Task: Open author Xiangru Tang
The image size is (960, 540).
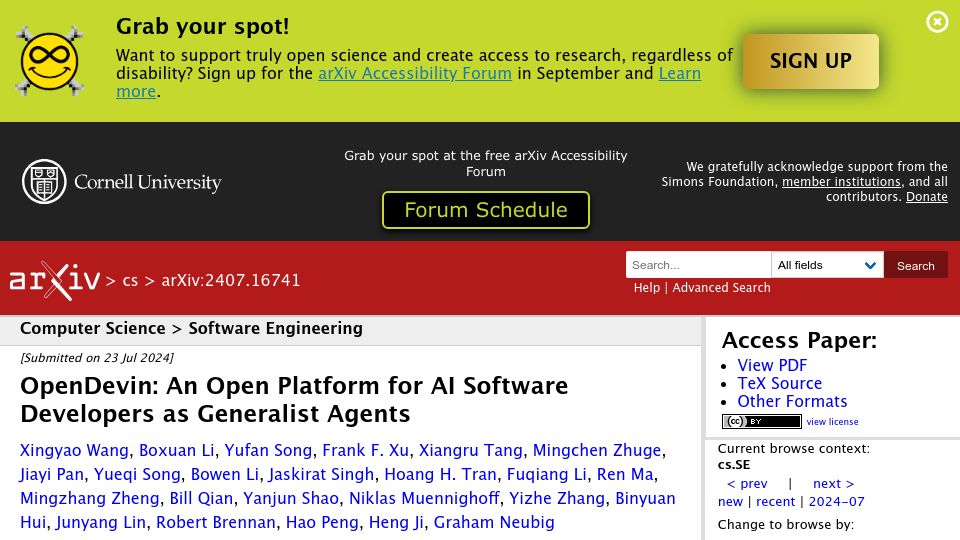Action: (471, 451)
